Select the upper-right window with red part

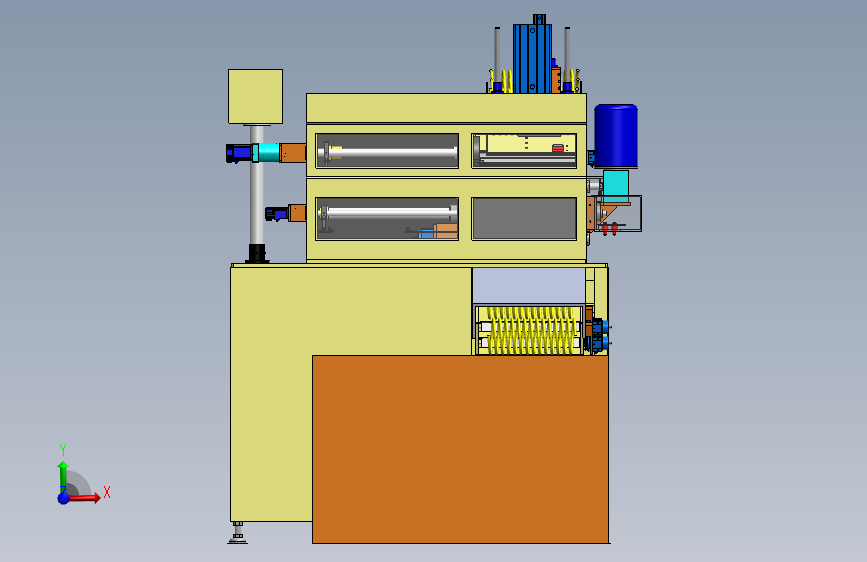pos(524,150)
